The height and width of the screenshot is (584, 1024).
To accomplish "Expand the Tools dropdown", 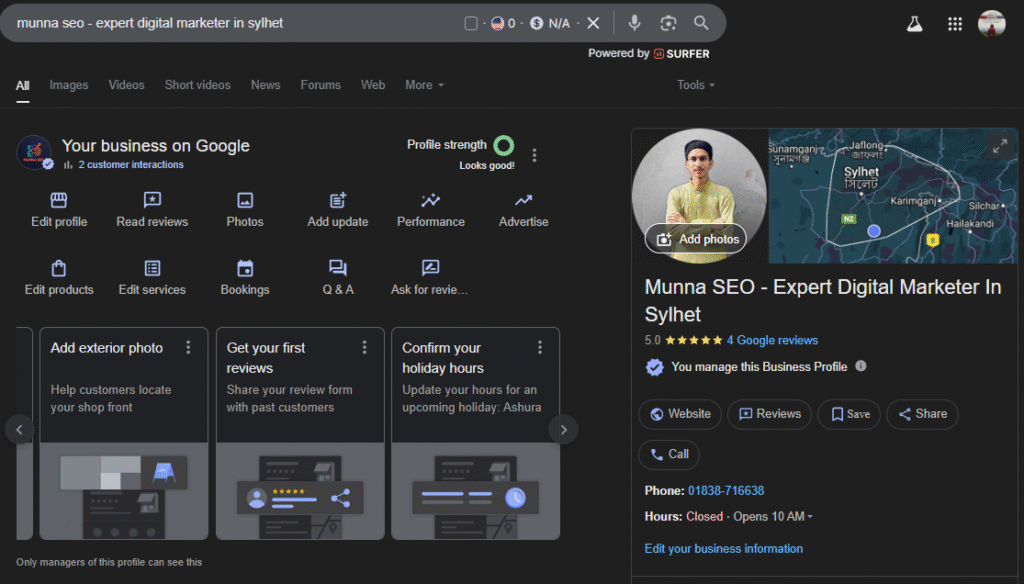I will click(696, 85).
